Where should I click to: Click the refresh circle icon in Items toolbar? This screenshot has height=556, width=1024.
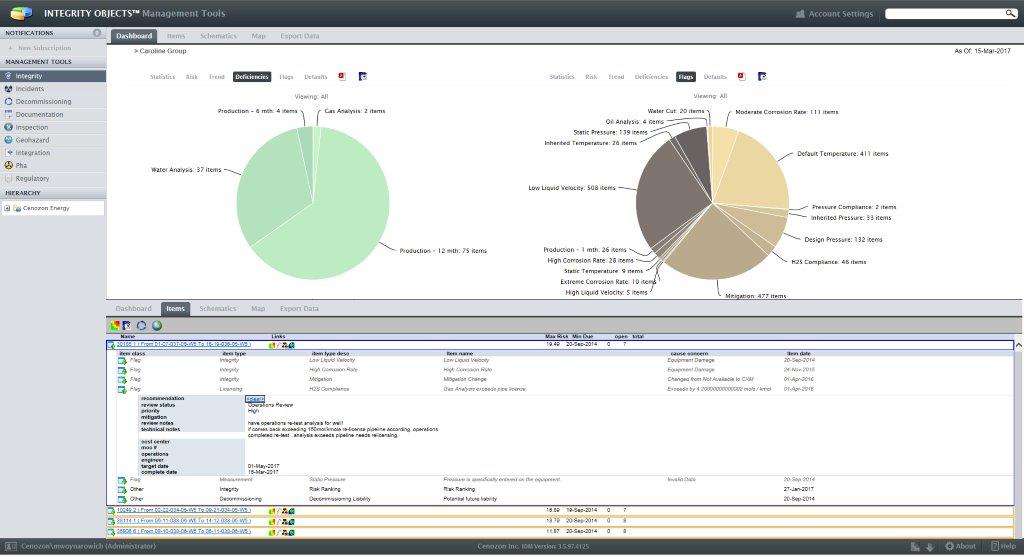141,325
